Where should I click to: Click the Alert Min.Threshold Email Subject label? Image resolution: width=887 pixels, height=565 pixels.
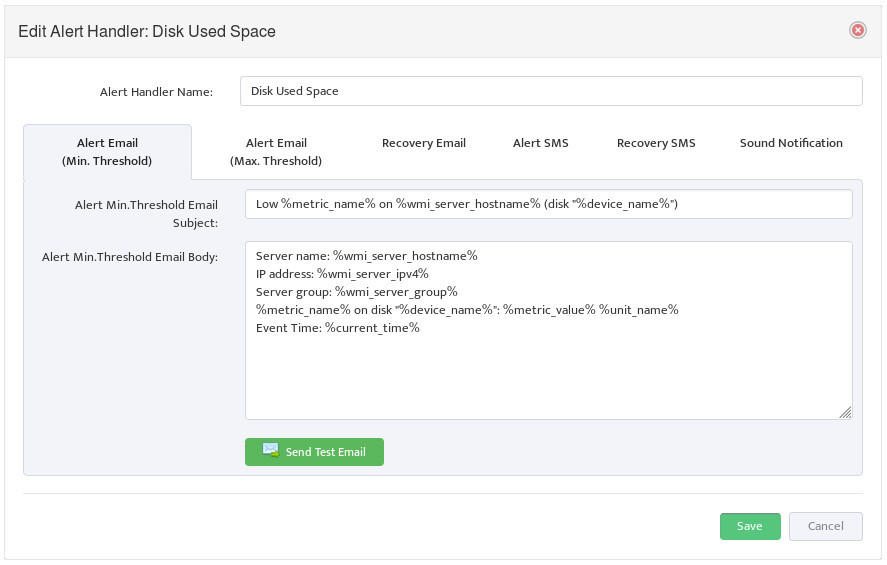(x=146, y=214)
